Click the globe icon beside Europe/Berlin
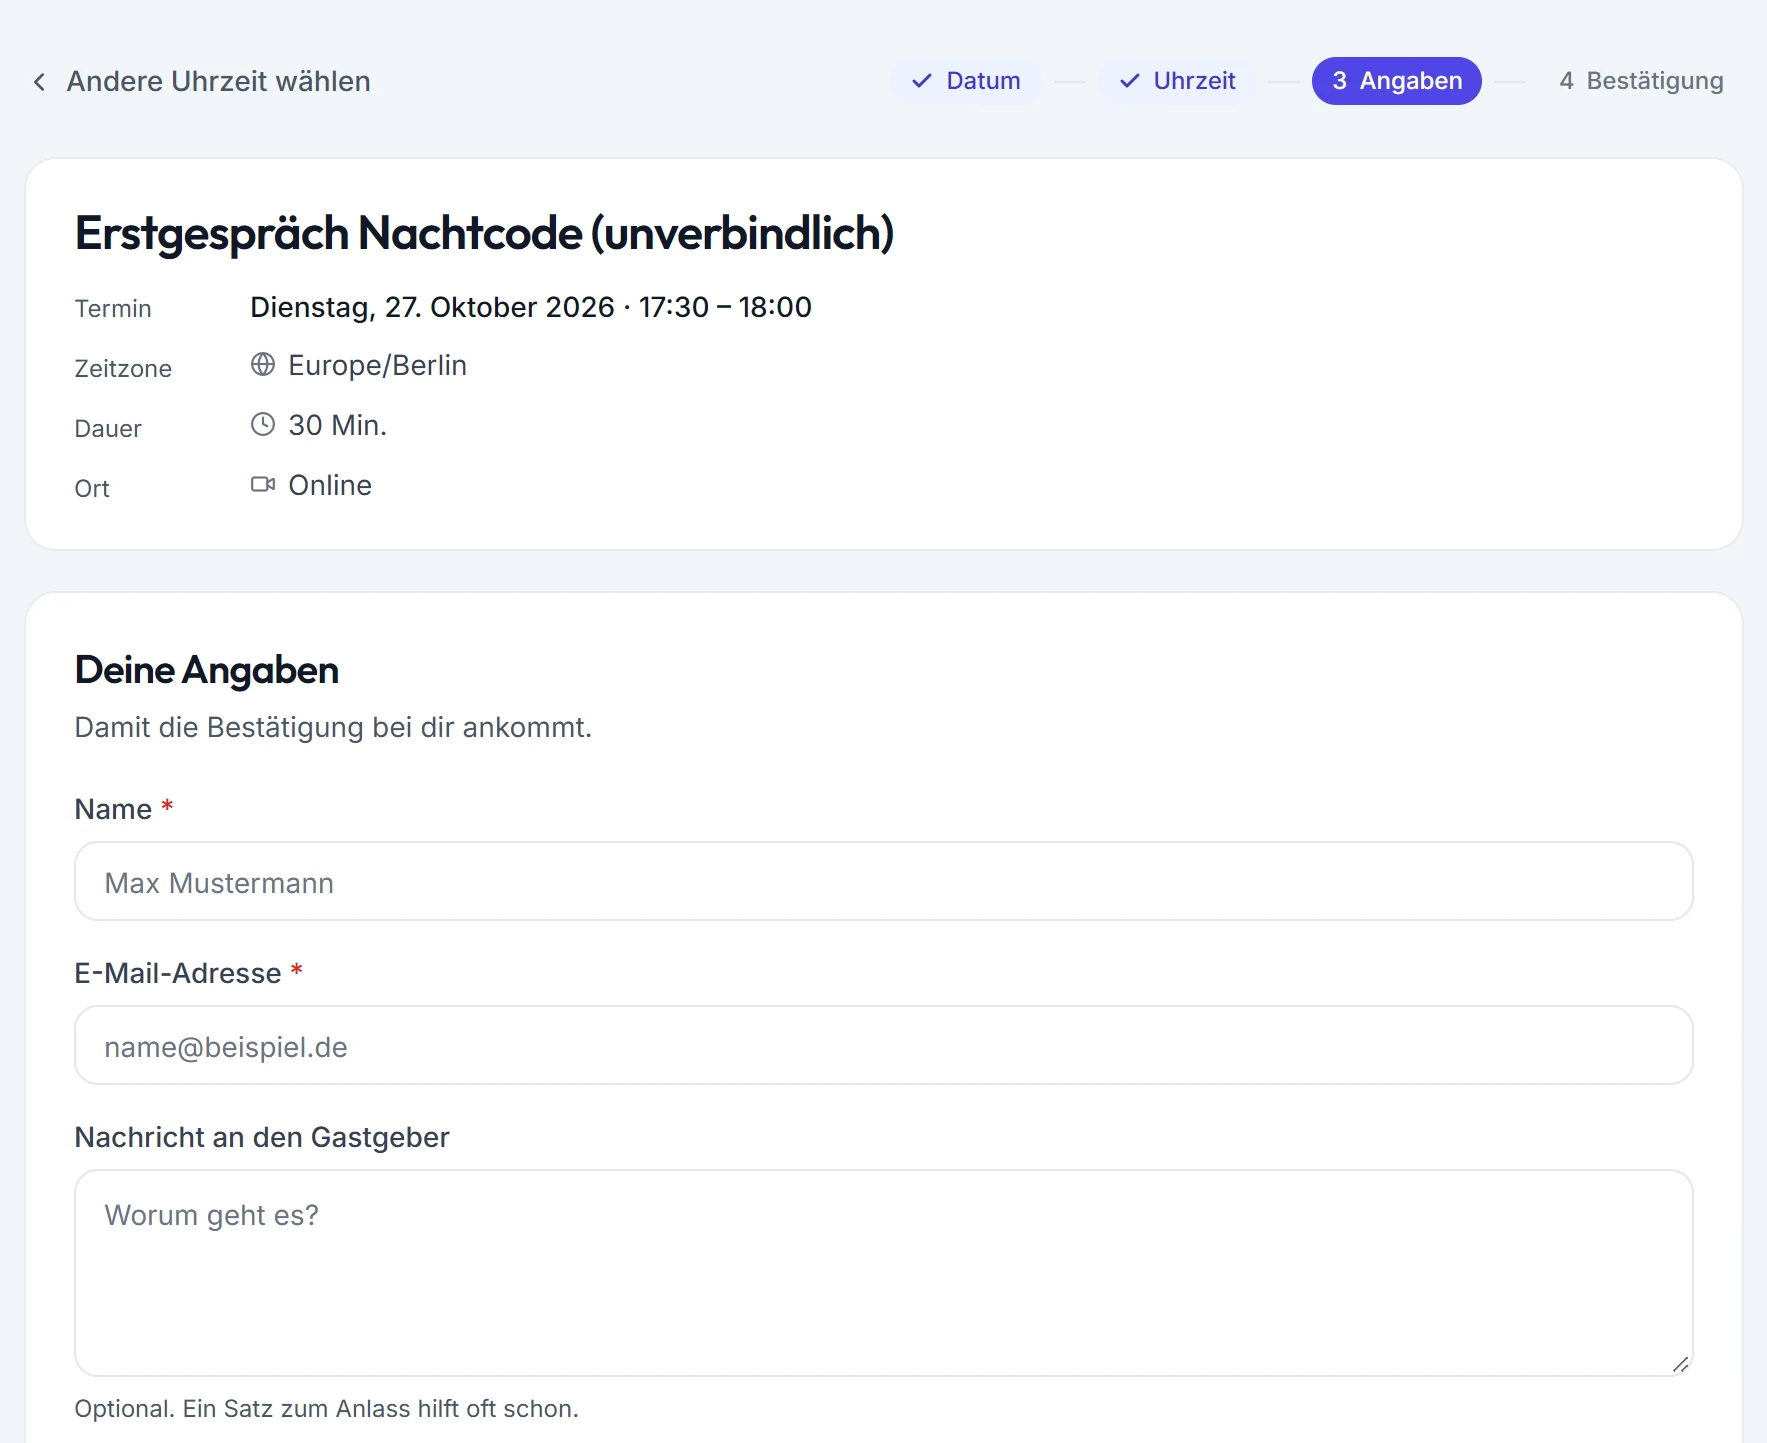 click(263, 365)
